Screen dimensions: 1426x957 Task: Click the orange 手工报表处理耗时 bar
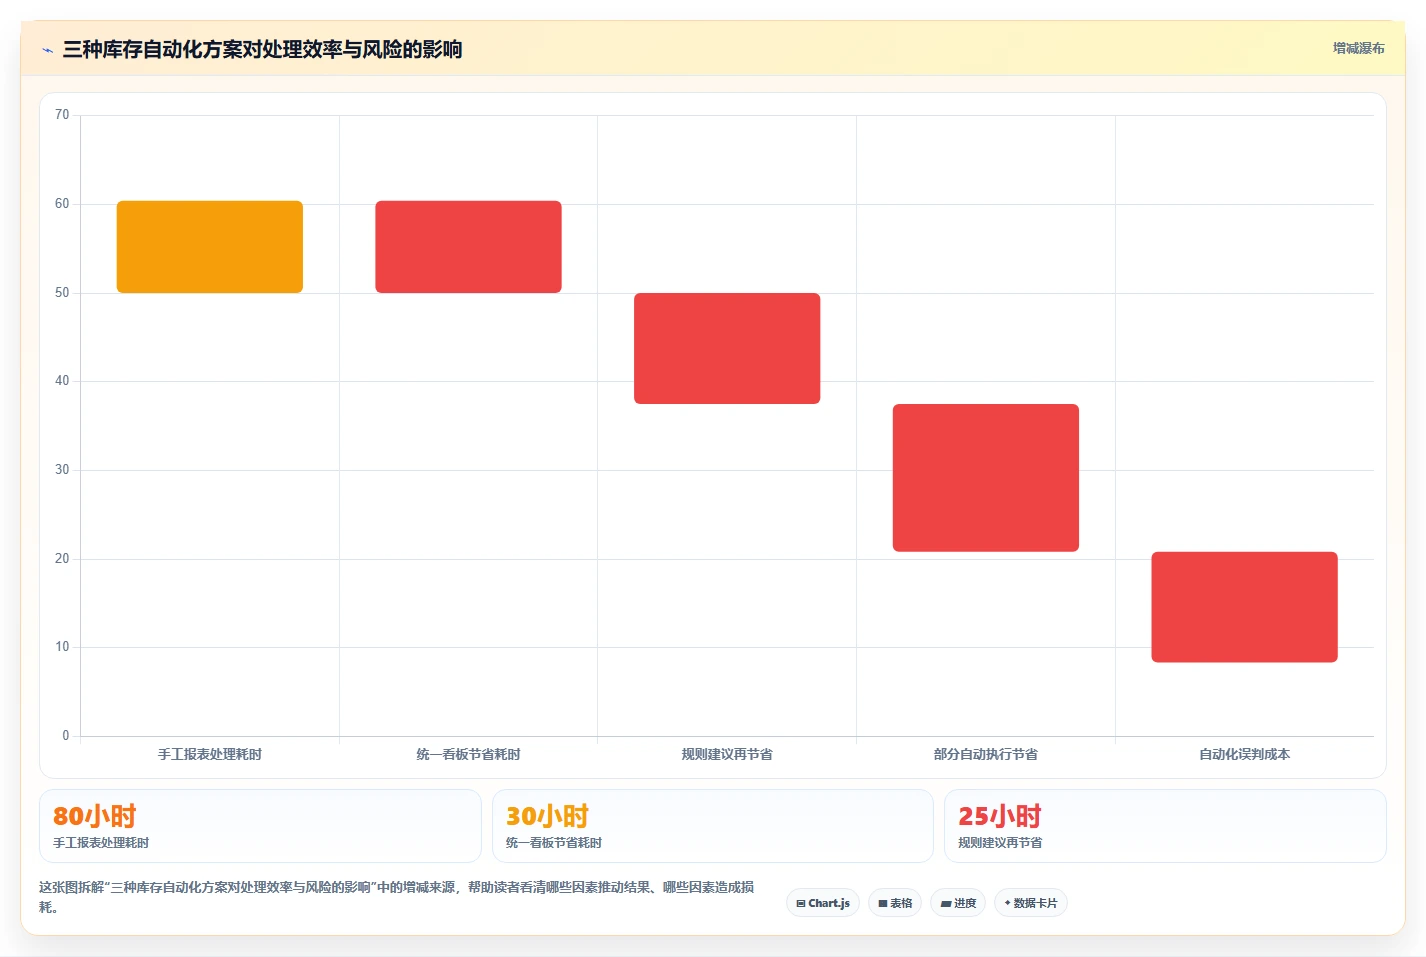(x=210, y=247)
